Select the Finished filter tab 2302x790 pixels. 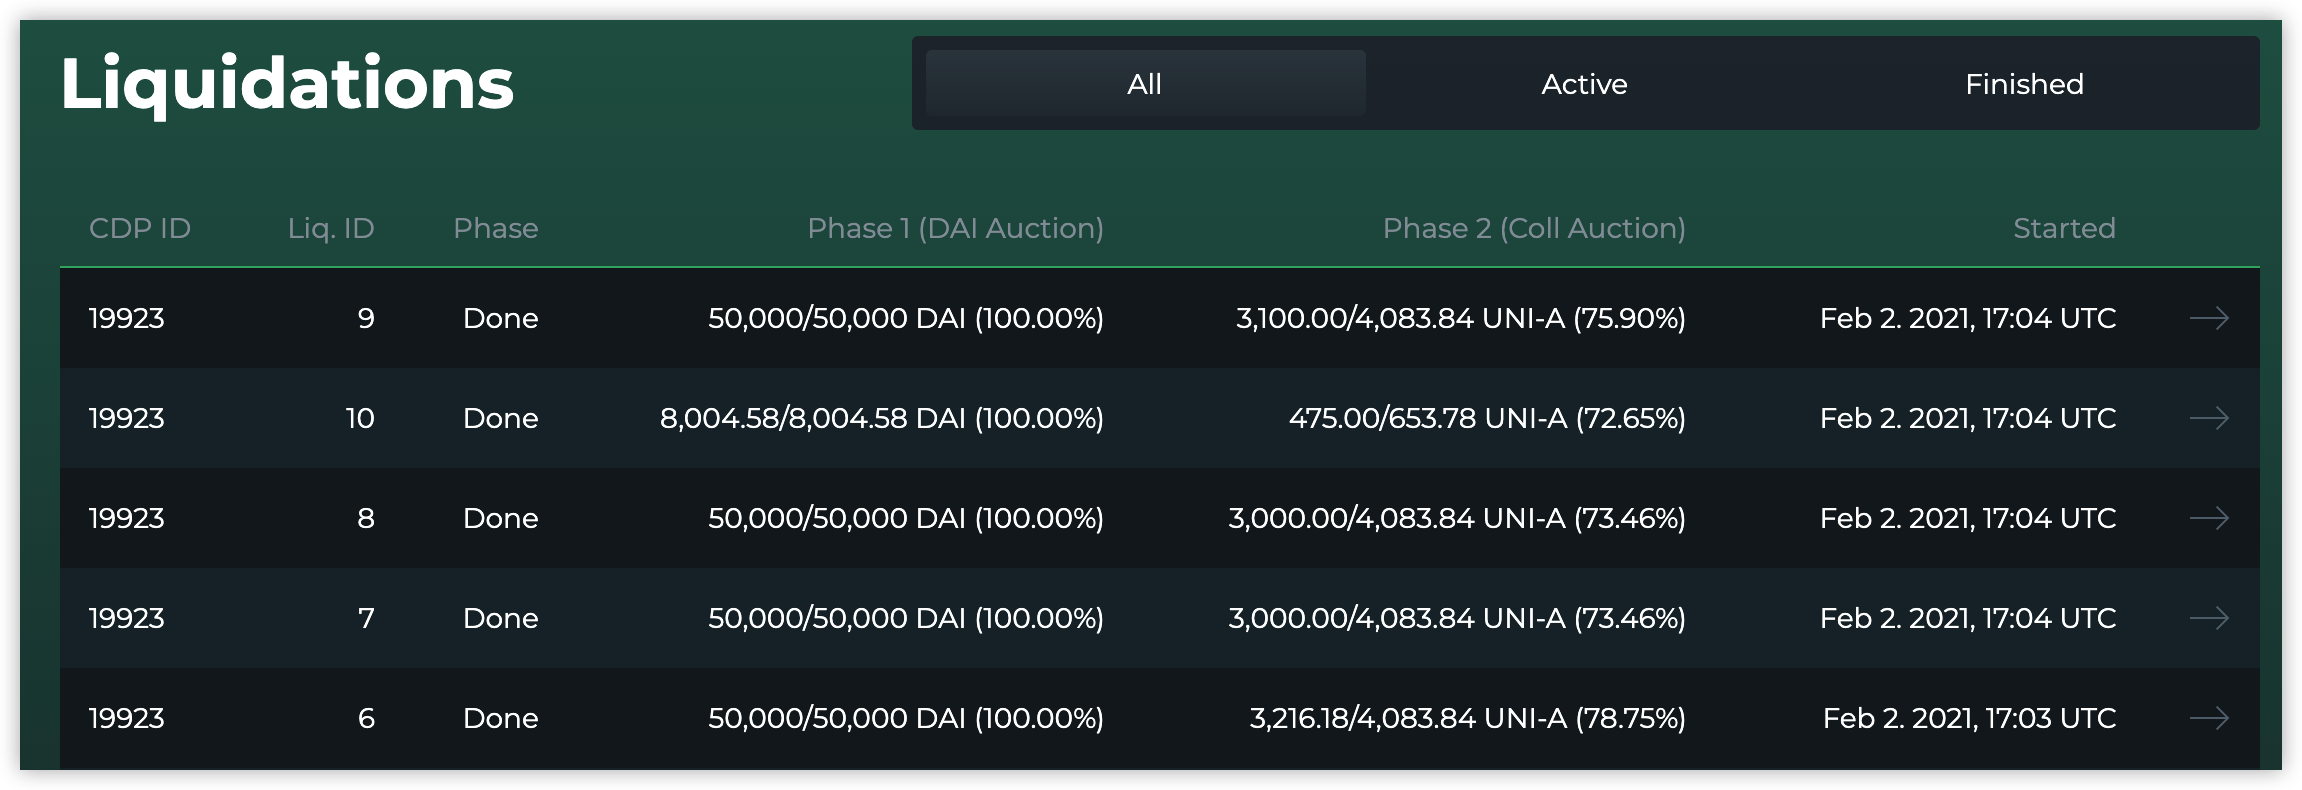[x=2024, y=84]
